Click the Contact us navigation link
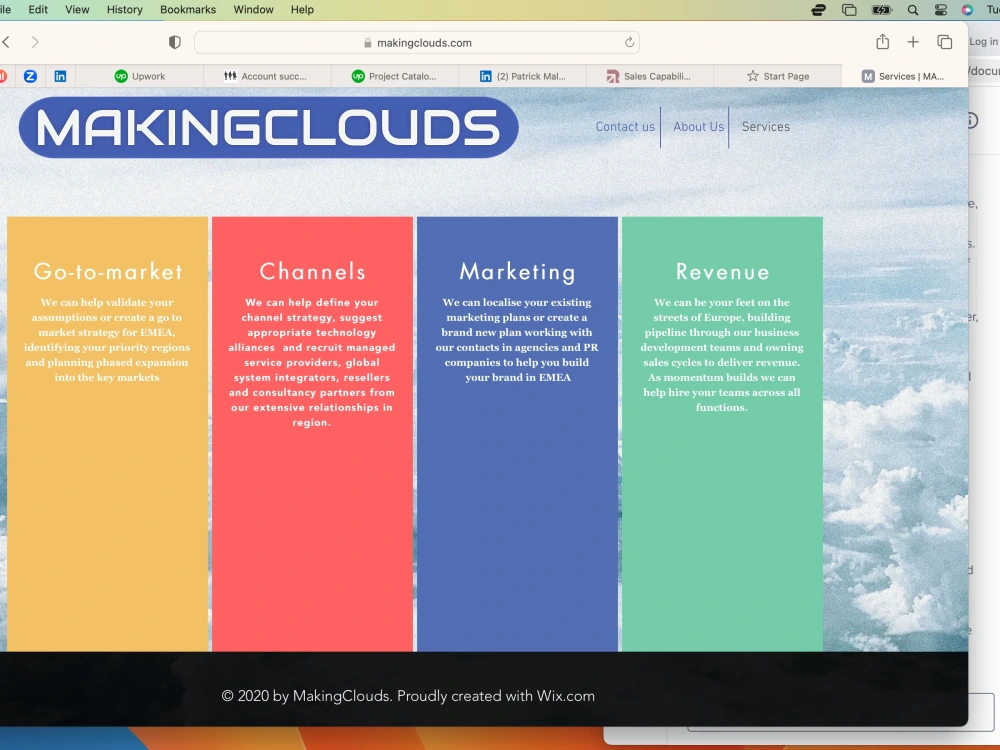Image resolution: width=1000 pixels, height=750 pixels. pyautogui.click(x=625, y=126)
